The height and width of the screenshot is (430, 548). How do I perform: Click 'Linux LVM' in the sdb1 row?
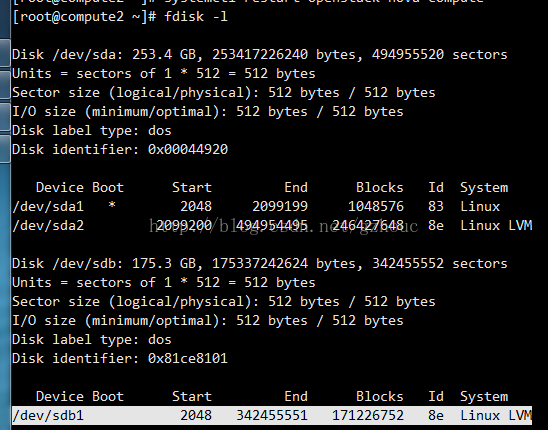[x=496, y=415]
